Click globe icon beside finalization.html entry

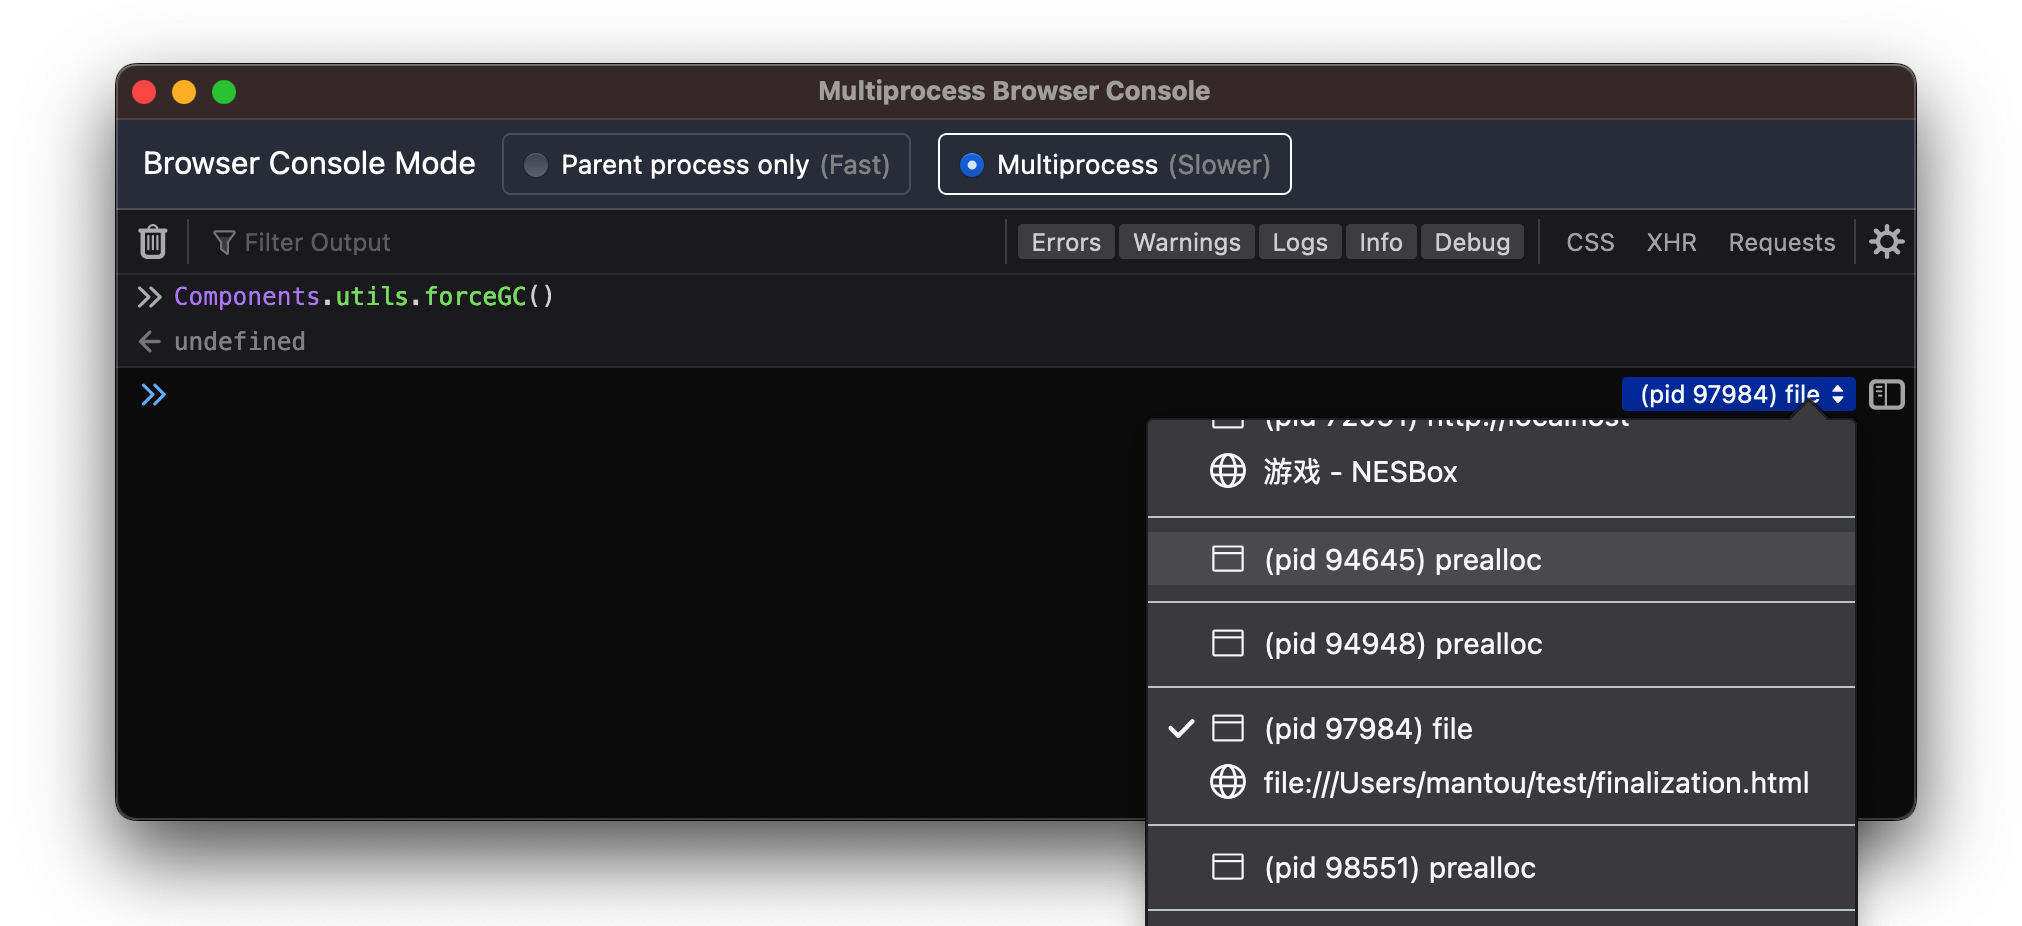pos(1228,782)
